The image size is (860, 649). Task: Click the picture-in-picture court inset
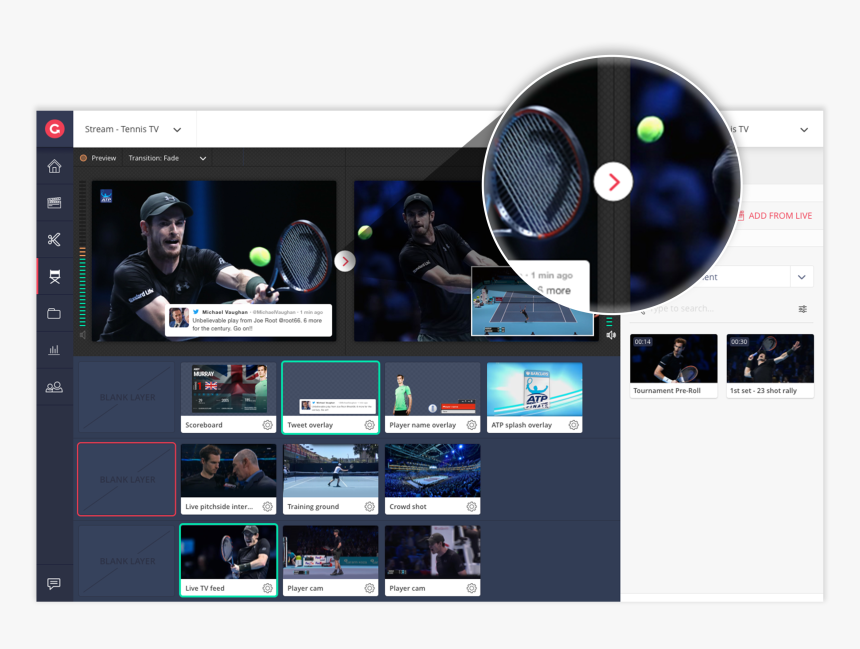(533, 301)
